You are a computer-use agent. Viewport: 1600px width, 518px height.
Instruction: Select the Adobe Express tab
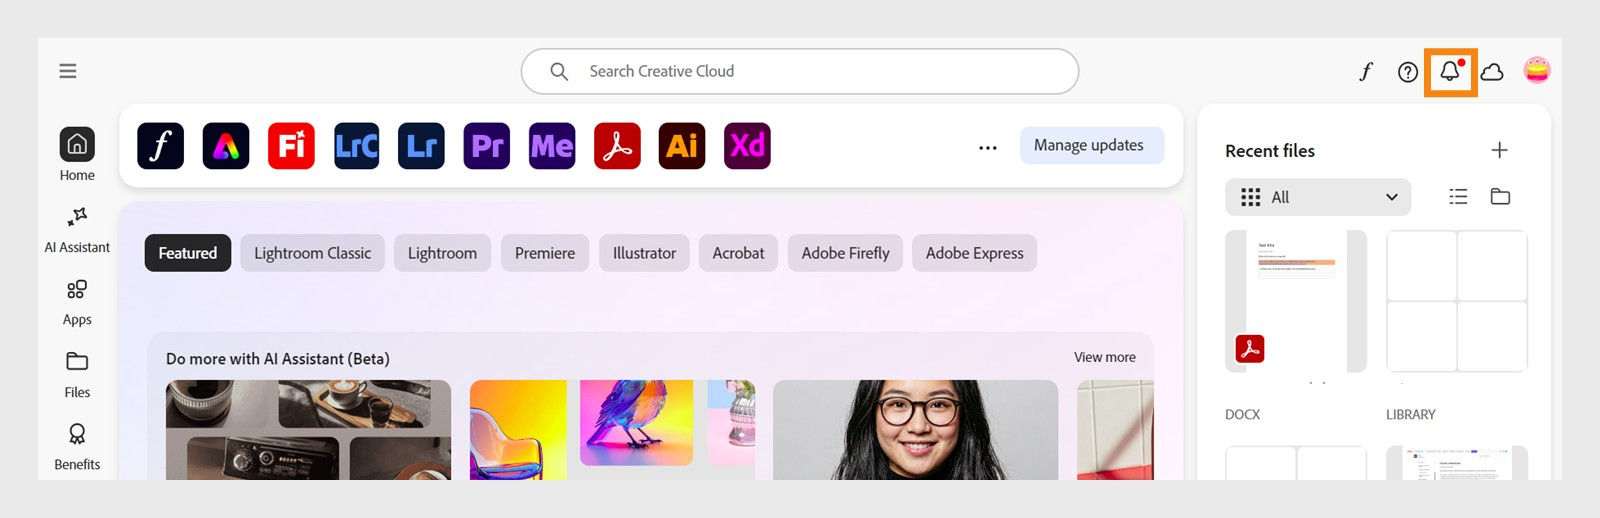[975, 253]
